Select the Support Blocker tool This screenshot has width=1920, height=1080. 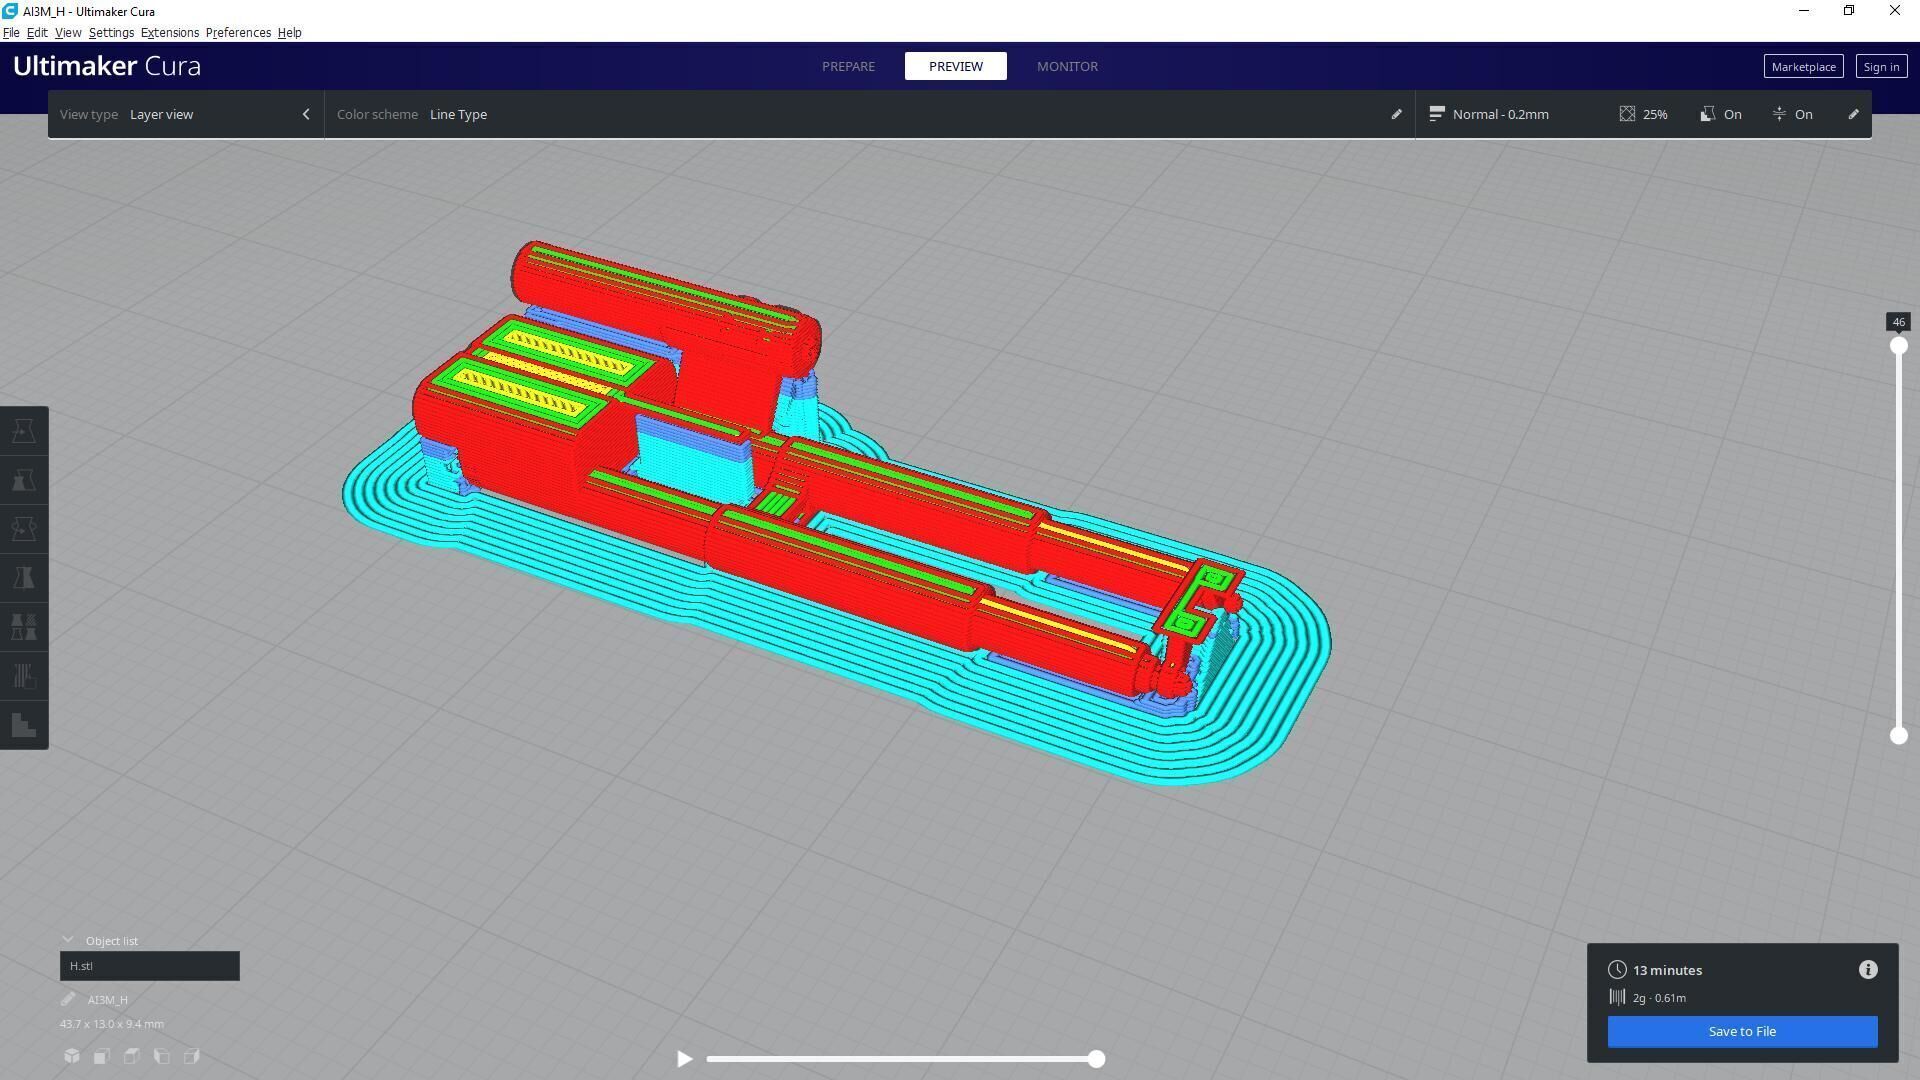point(24,676)
